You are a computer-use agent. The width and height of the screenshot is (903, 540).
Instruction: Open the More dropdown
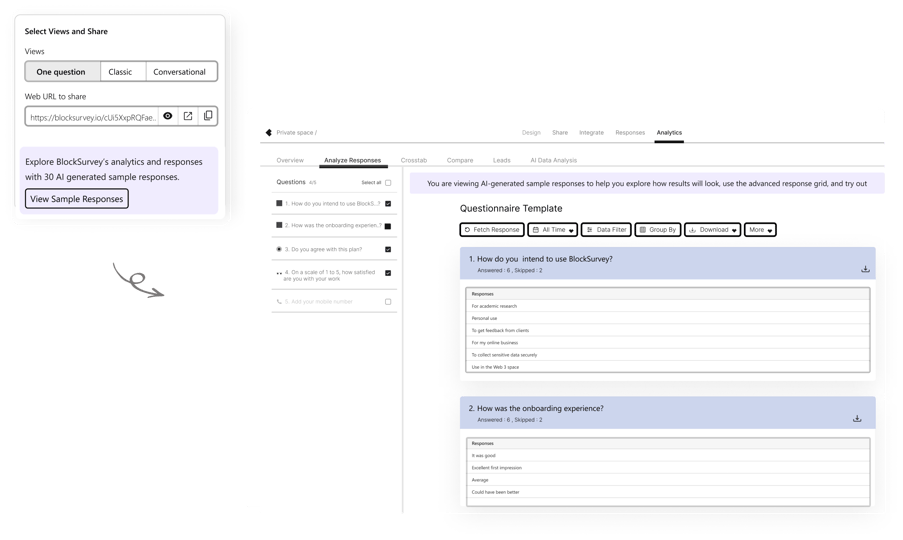tap(760, 230)
